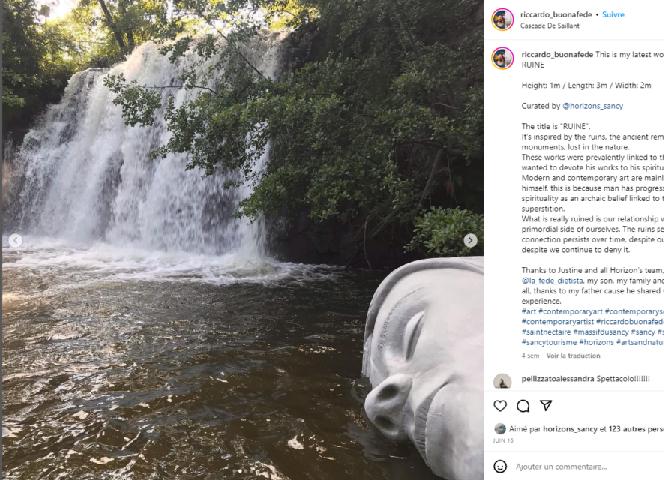Visit the @horizons_sancy curator mention
This screenshot has height=480, width=664.
[x=592, y=105]
